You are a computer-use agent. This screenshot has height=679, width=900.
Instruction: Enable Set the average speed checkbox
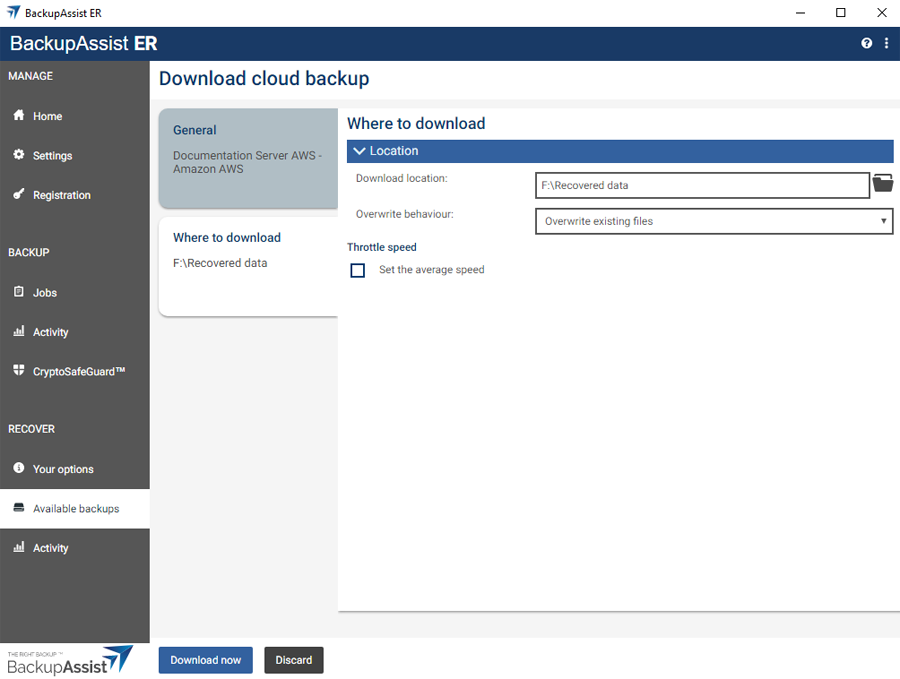click(358, 270)
